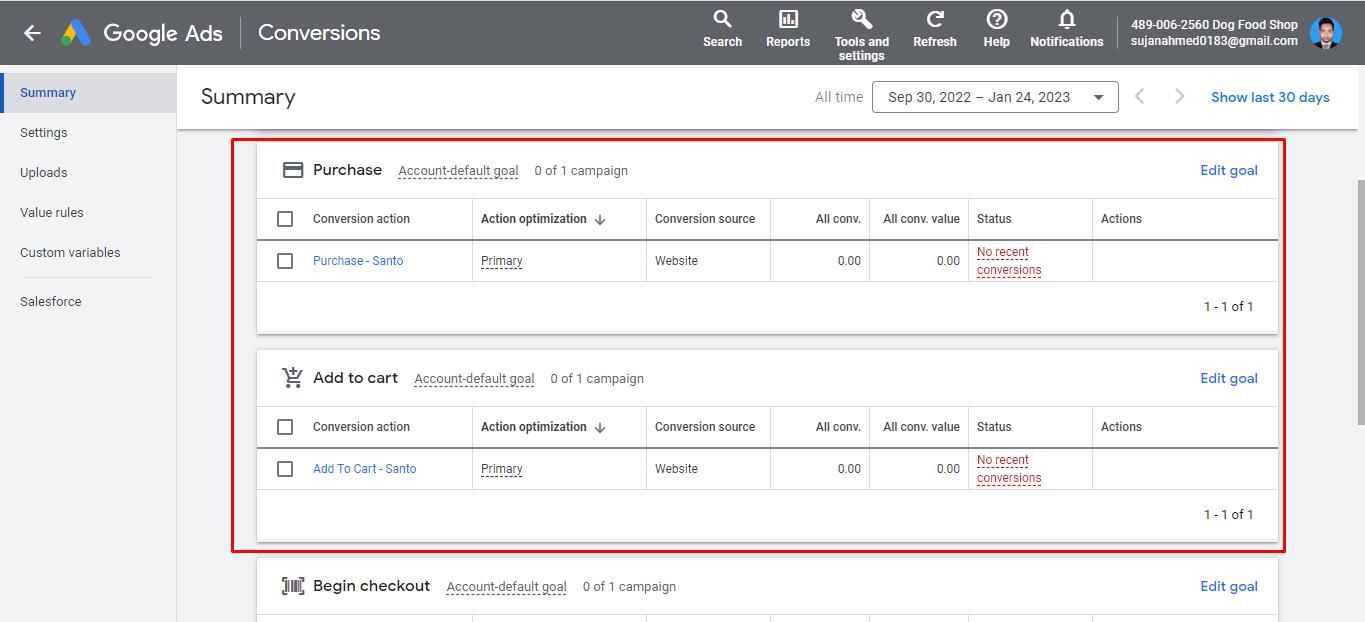Go back using the left arrow icon

pos(32,33)
